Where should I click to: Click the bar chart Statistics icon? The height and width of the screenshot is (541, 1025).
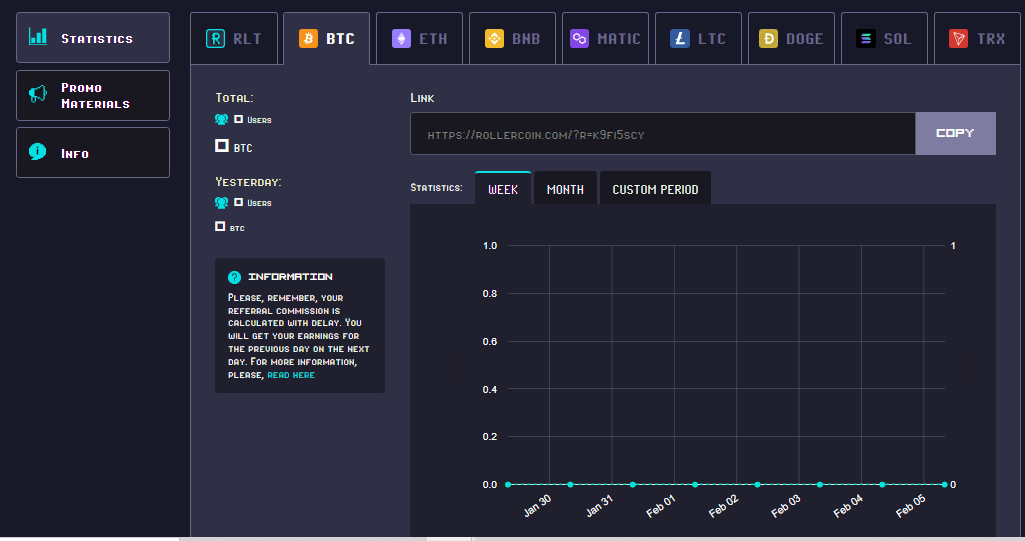pyautogui.click(x=38, y=37)
